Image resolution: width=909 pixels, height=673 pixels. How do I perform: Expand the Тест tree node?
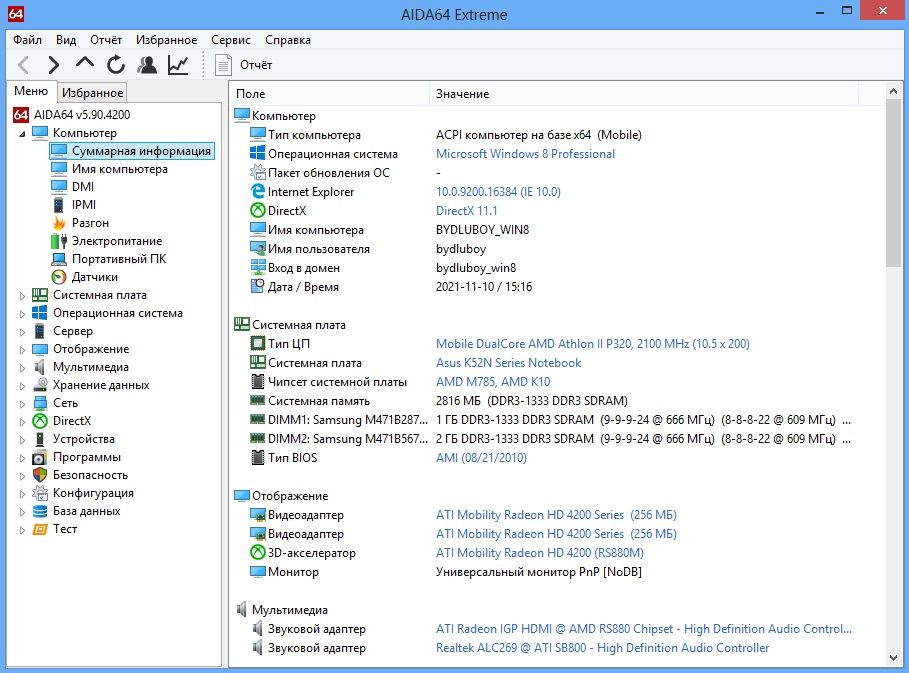coord(22,529)
